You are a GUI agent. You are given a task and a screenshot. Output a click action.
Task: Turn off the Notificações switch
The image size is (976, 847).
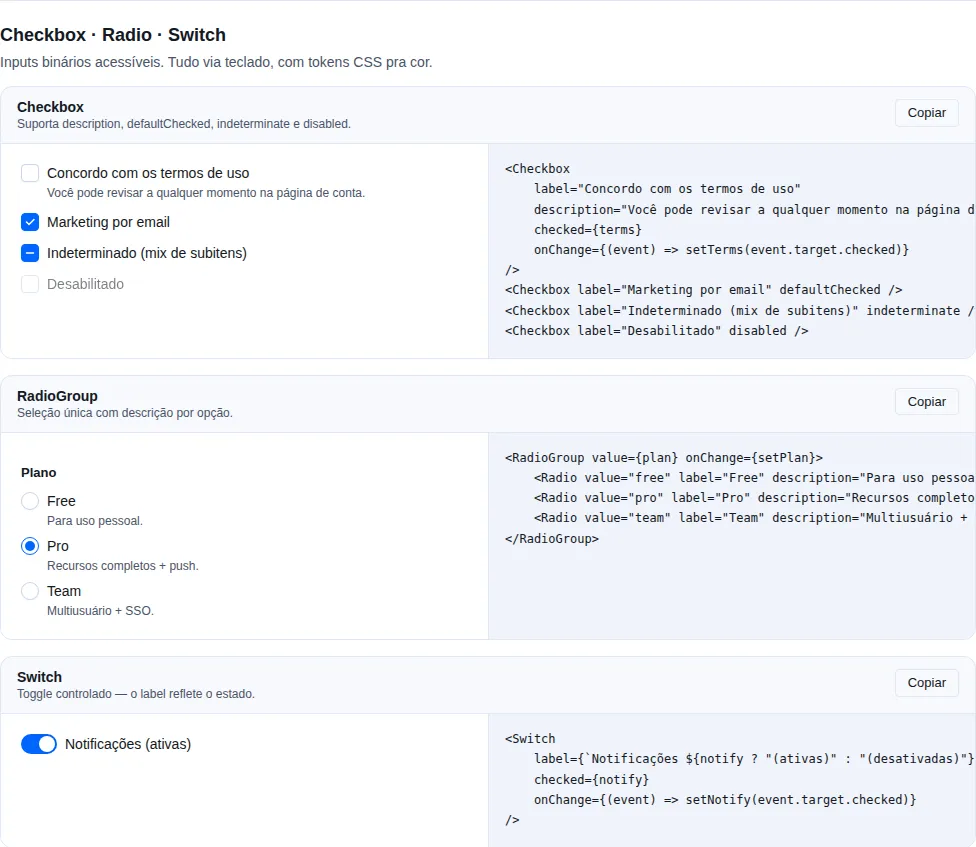(39, 744)
